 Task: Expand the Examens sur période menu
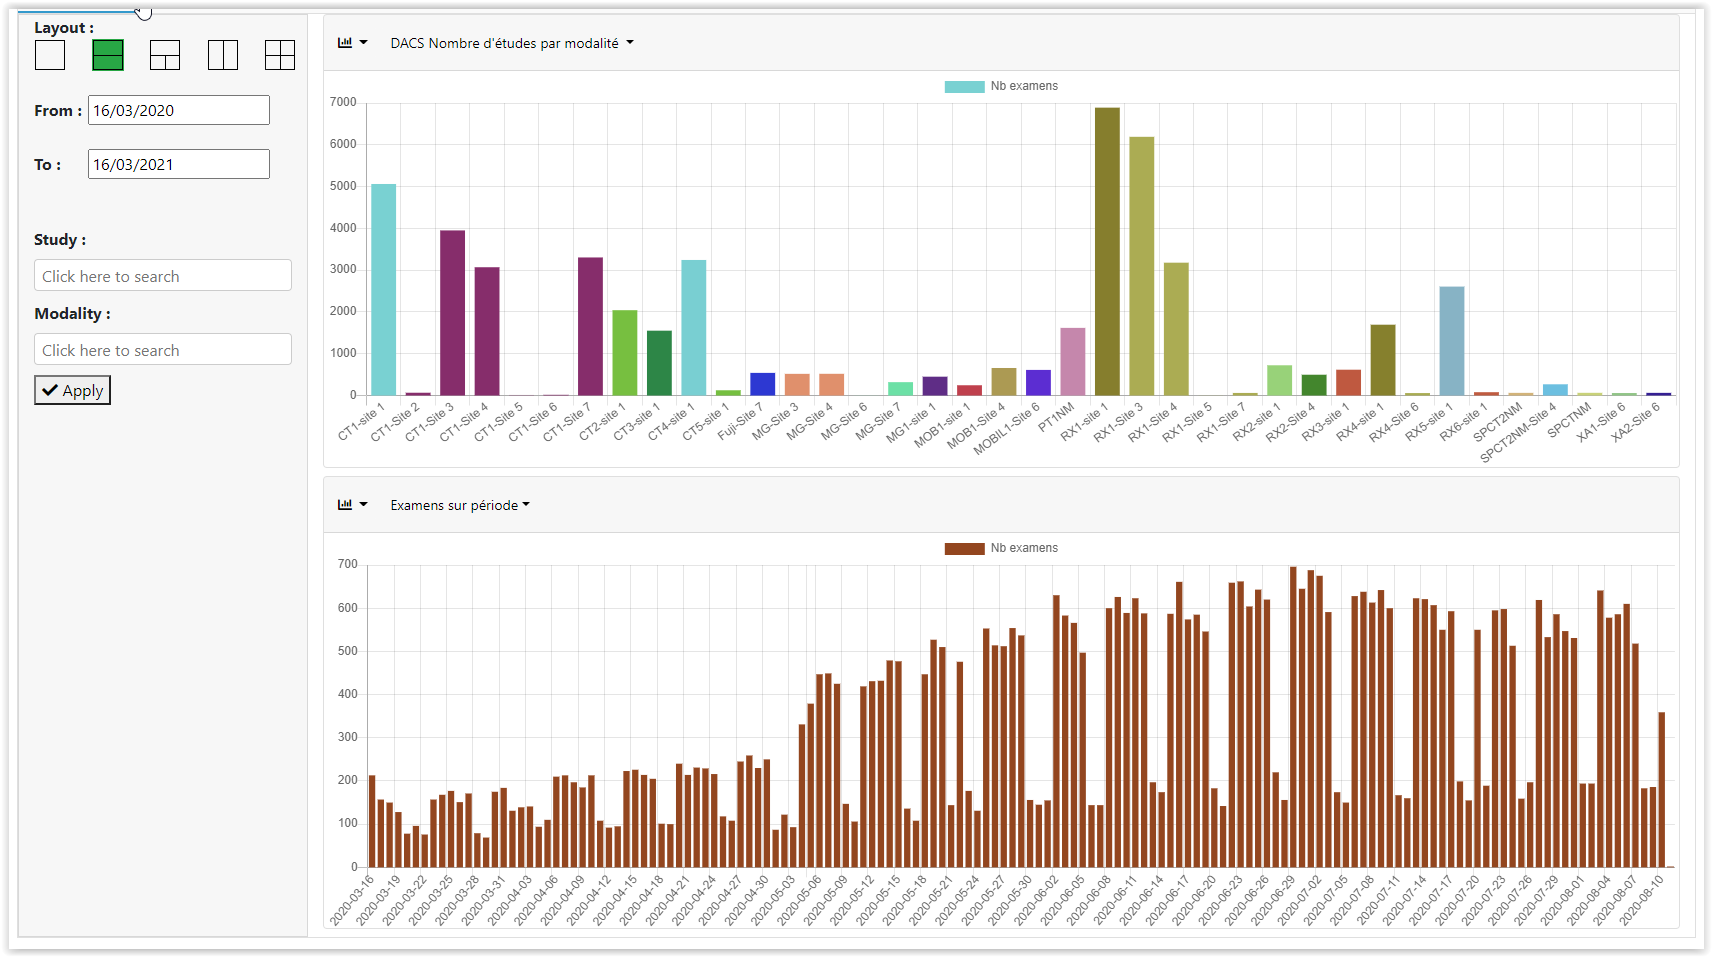click(x=460, y=505)
